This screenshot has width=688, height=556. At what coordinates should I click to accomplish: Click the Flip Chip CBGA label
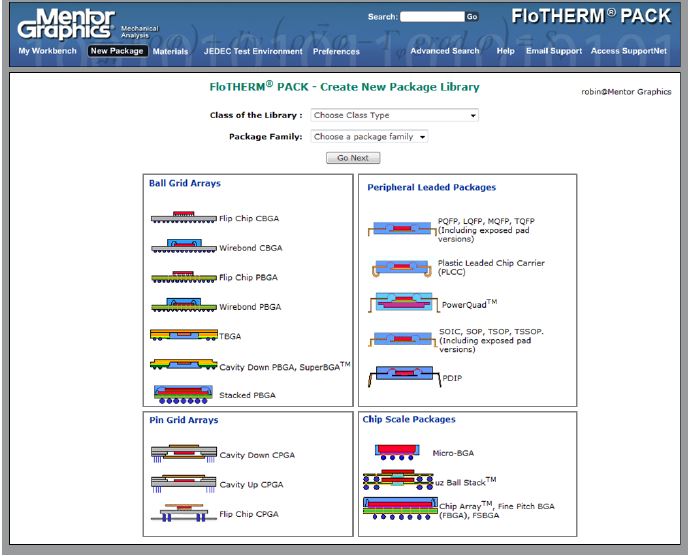point(249,219)
